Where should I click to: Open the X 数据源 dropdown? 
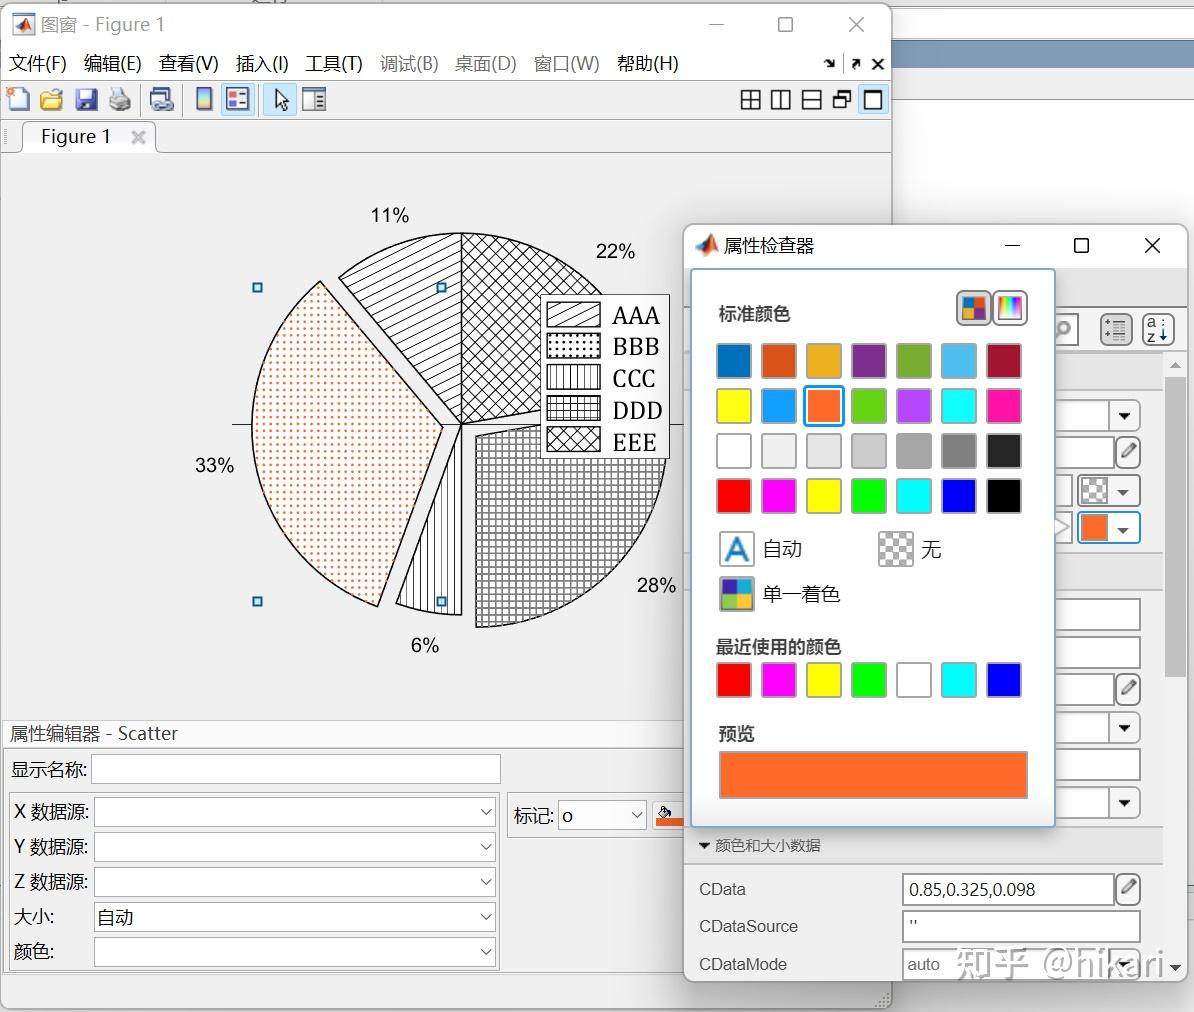pos(486,812)
